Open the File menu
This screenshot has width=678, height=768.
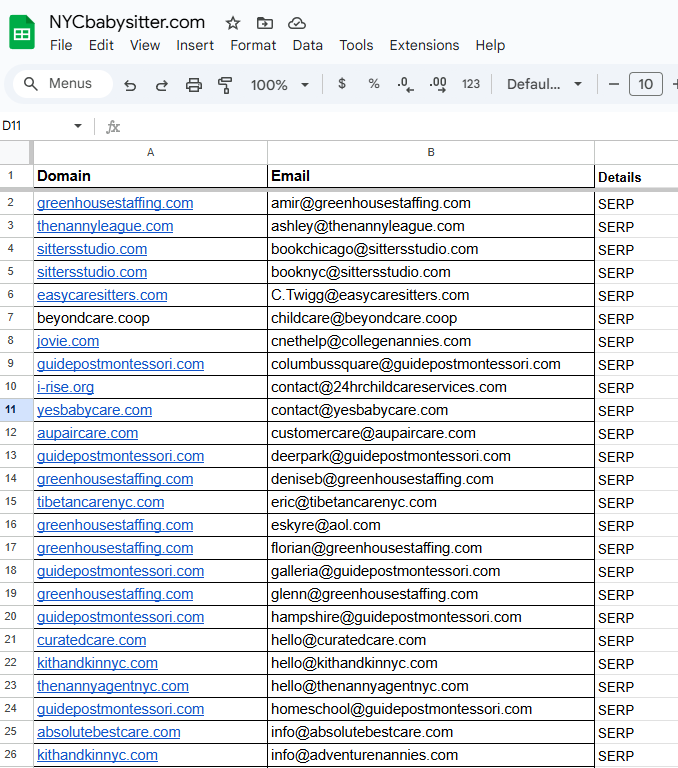pos(61,45)
